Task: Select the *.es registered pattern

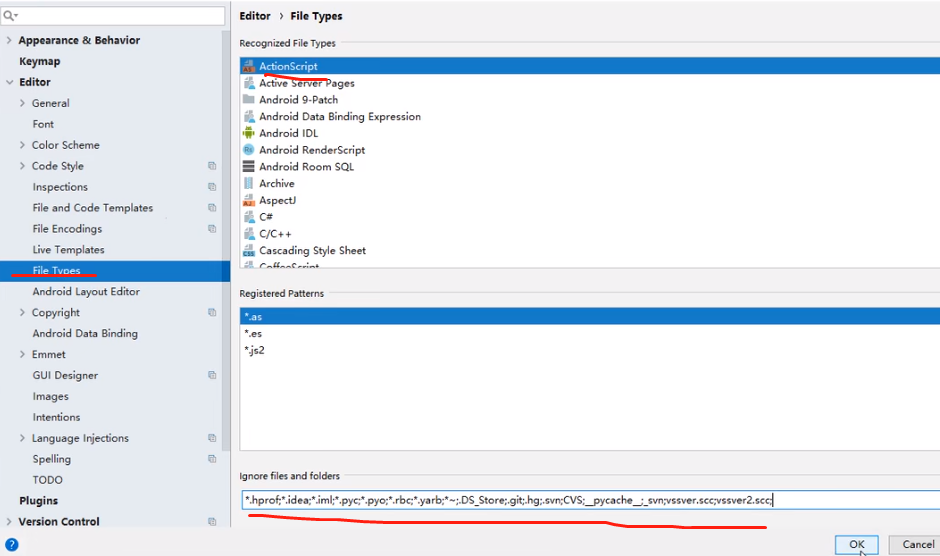Action: [x=590, y=333]
